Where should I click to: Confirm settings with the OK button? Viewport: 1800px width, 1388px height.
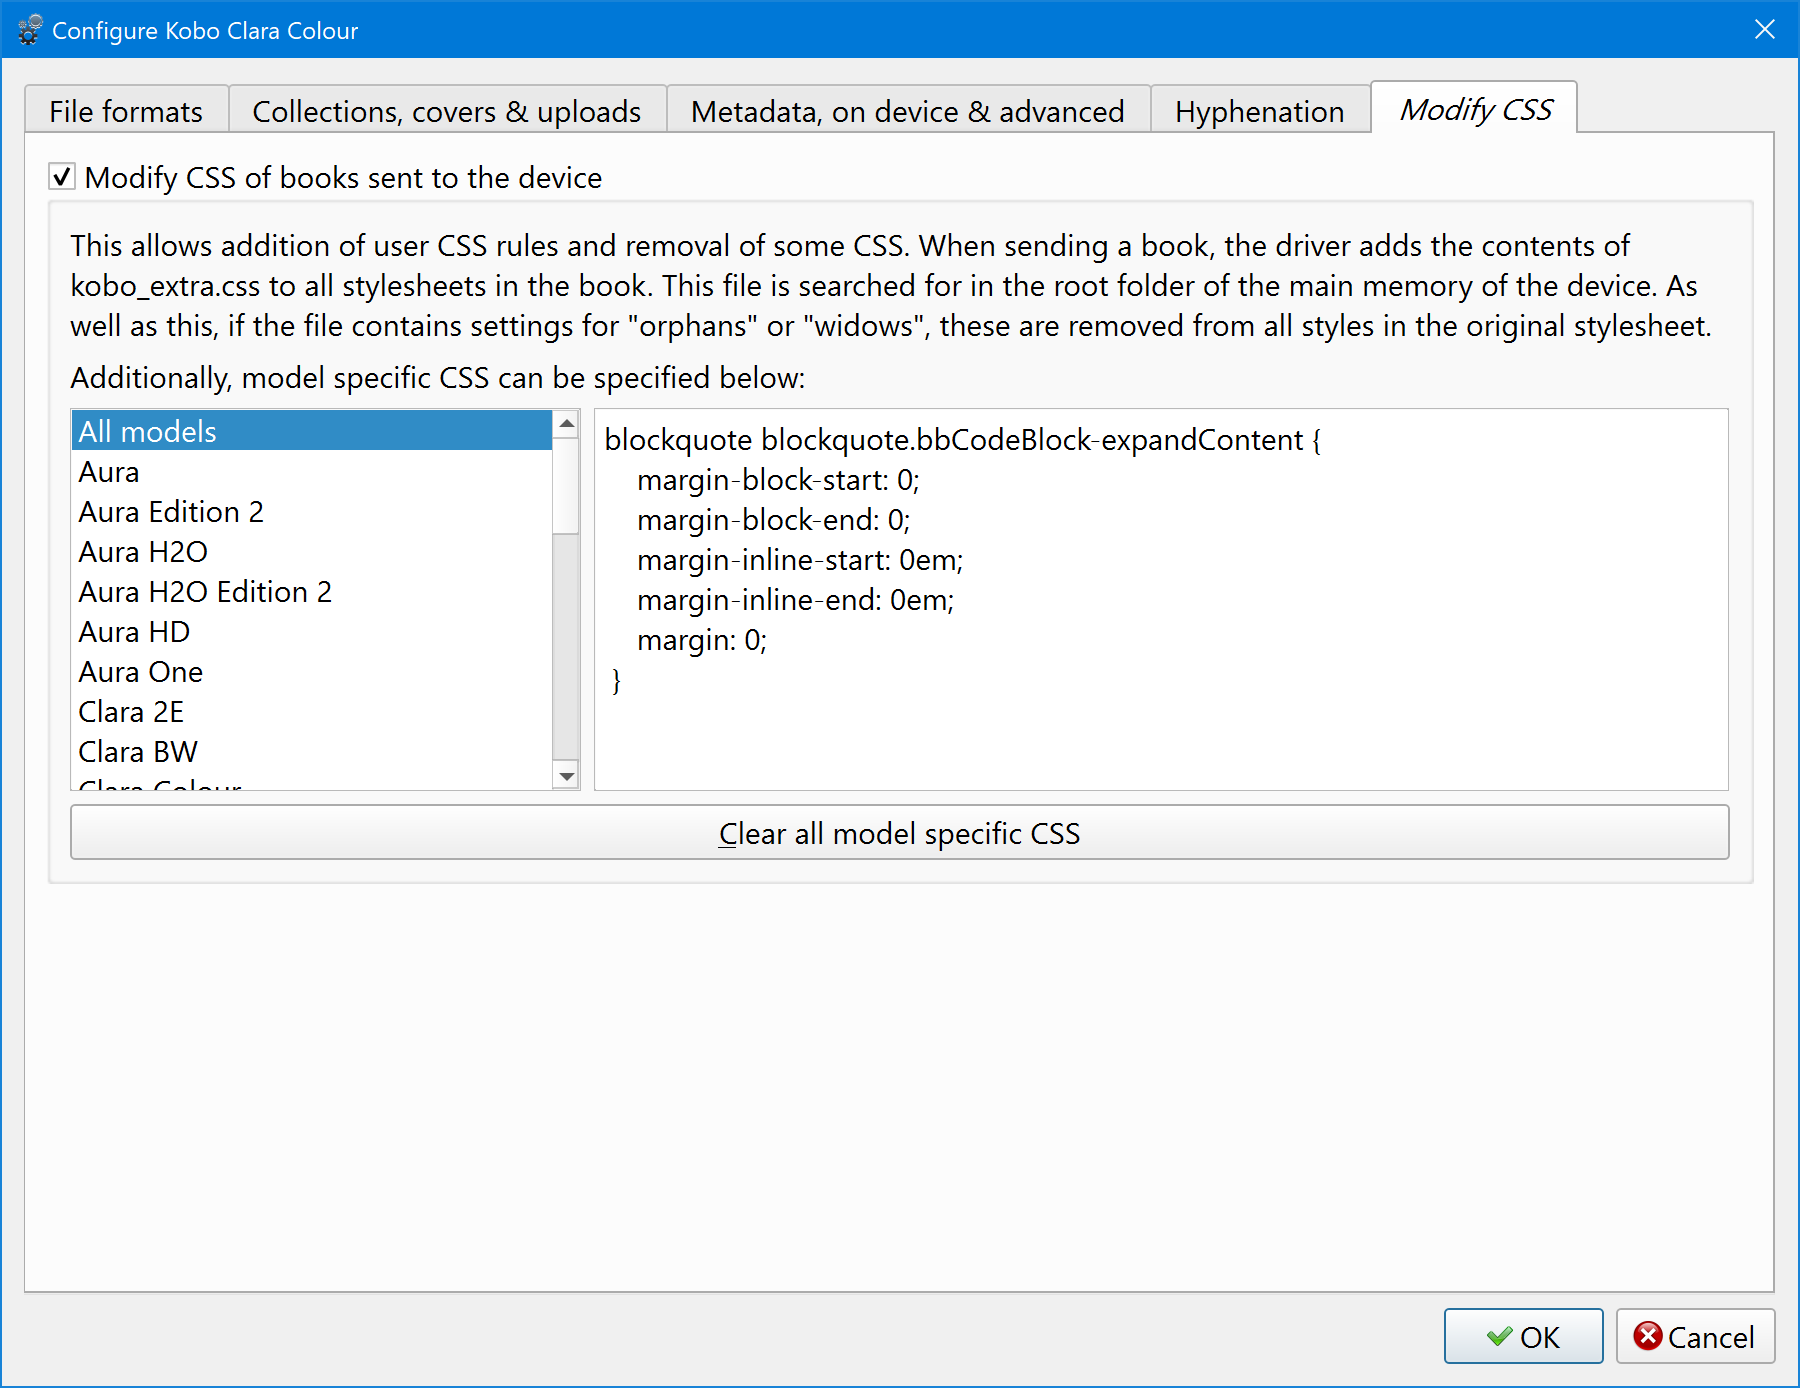tap(1523, 1336)
